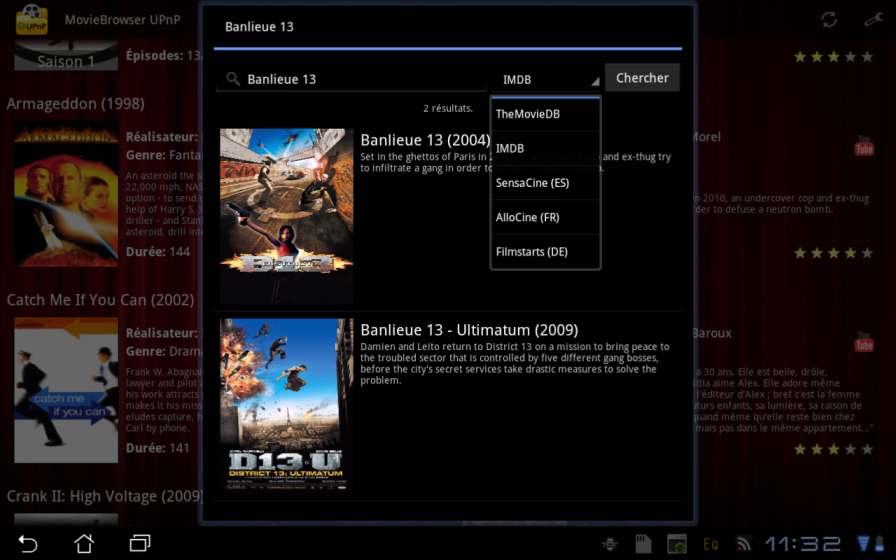
Task: Tap the MovieBrowser UPnP app title
Action: [x=122, y=19]
